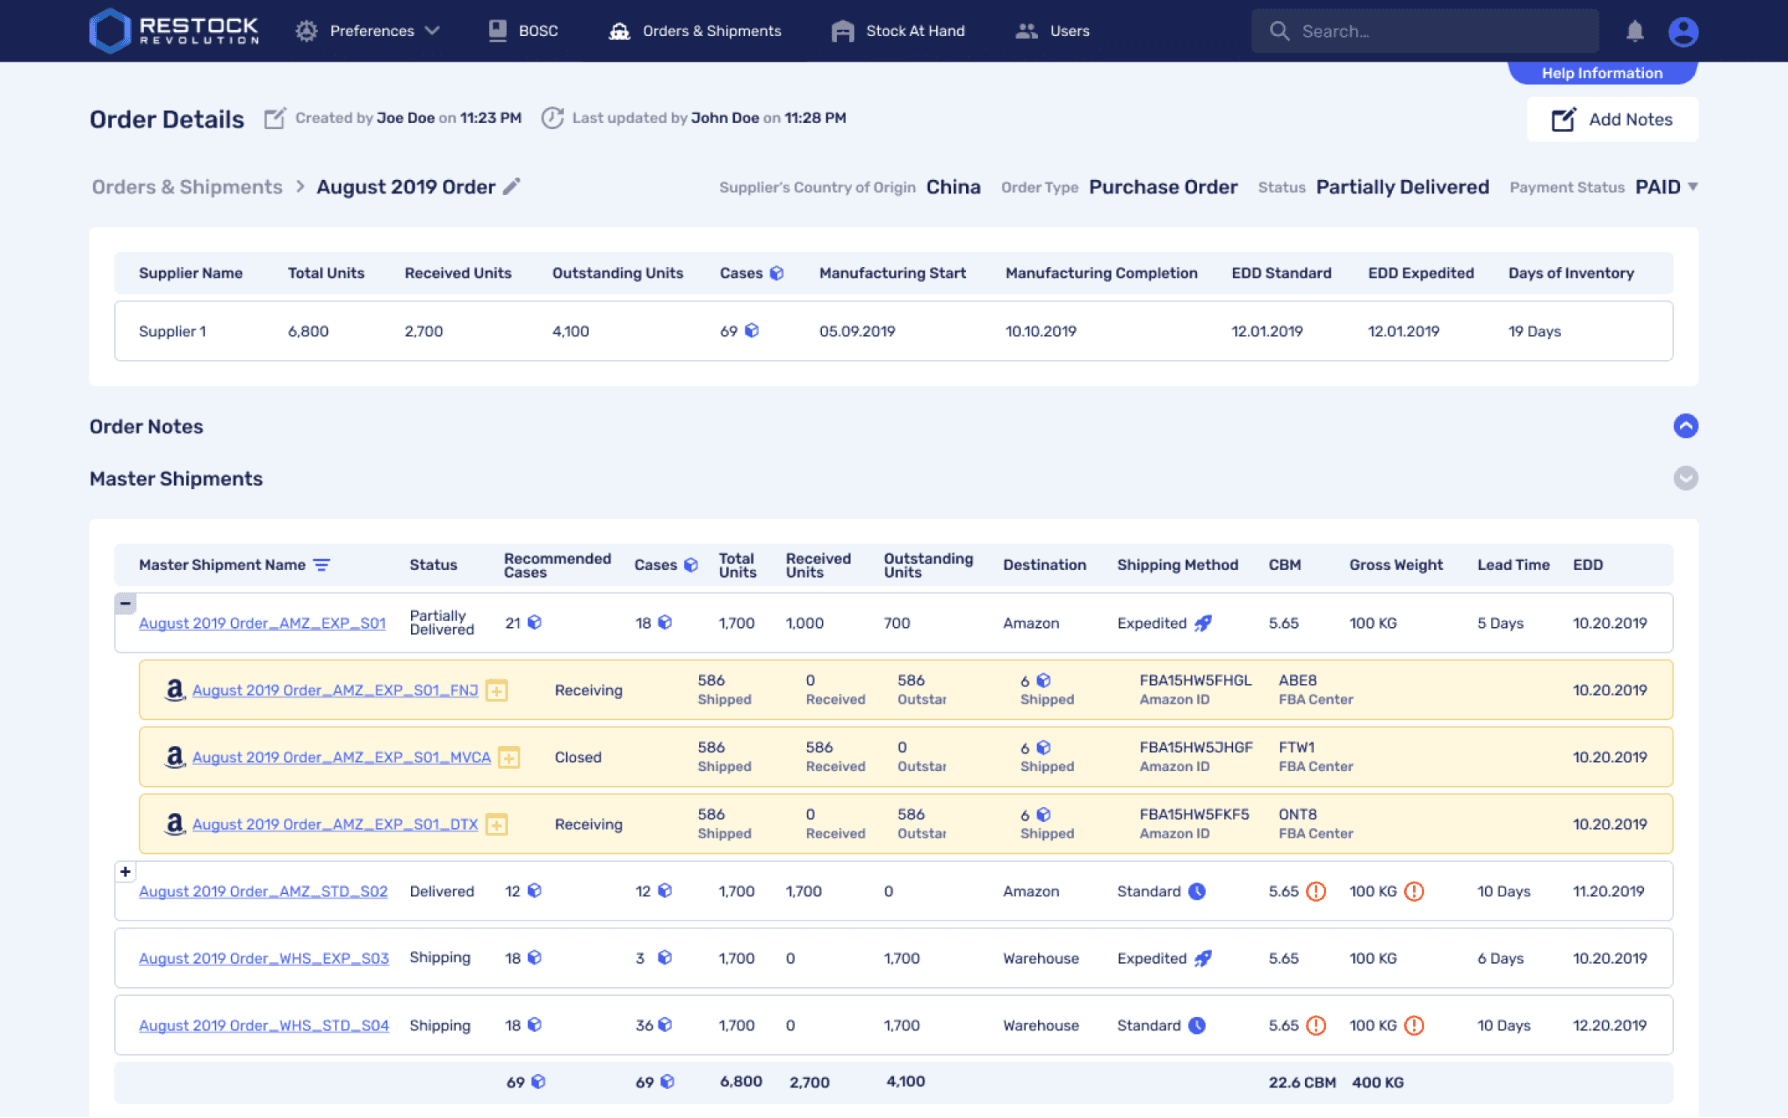This screenshot has width=1788, height=1118.
Task: Click Expedited rocket icon for S03
Action: point(1203,958)
